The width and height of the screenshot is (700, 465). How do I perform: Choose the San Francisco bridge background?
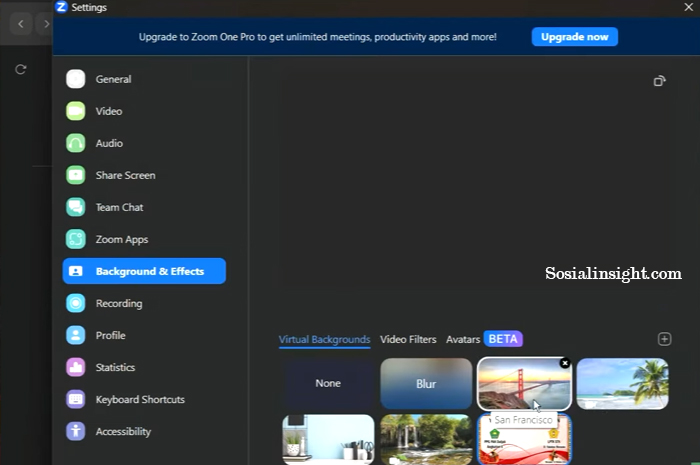[x=524, y=384]
